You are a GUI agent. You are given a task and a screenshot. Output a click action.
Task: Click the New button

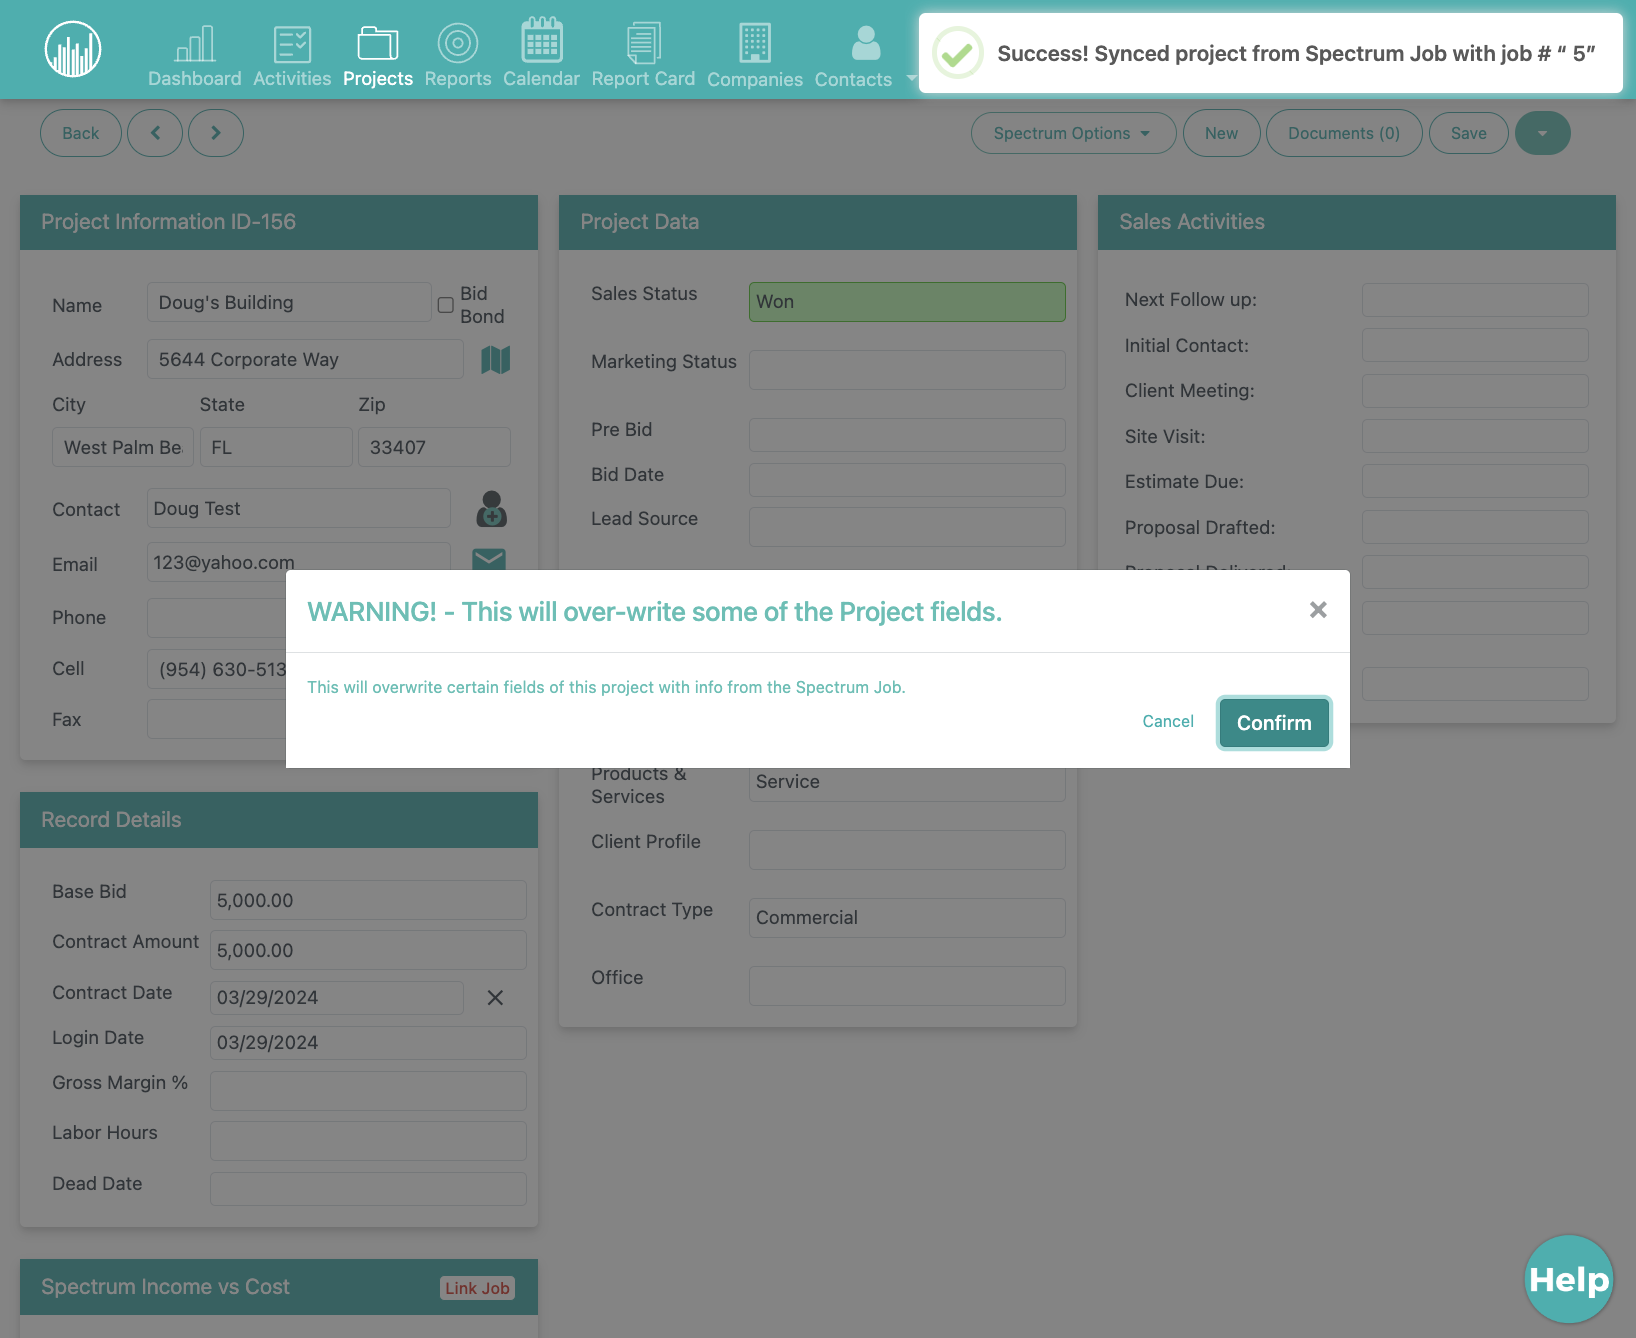pos(1221,133)
